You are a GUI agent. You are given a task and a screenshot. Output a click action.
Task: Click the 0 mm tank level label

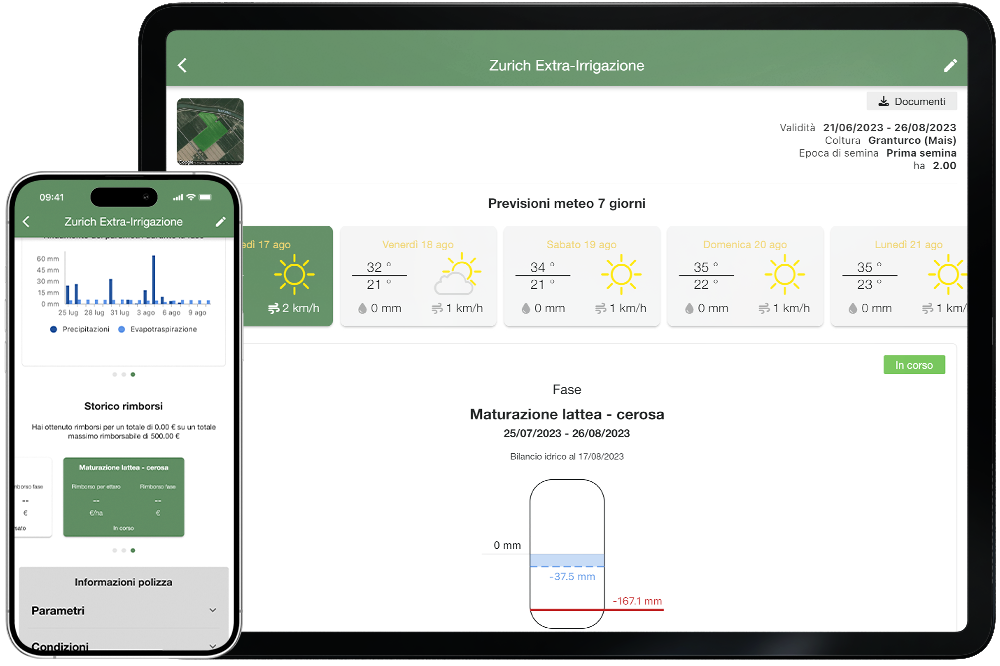(507, 545)
